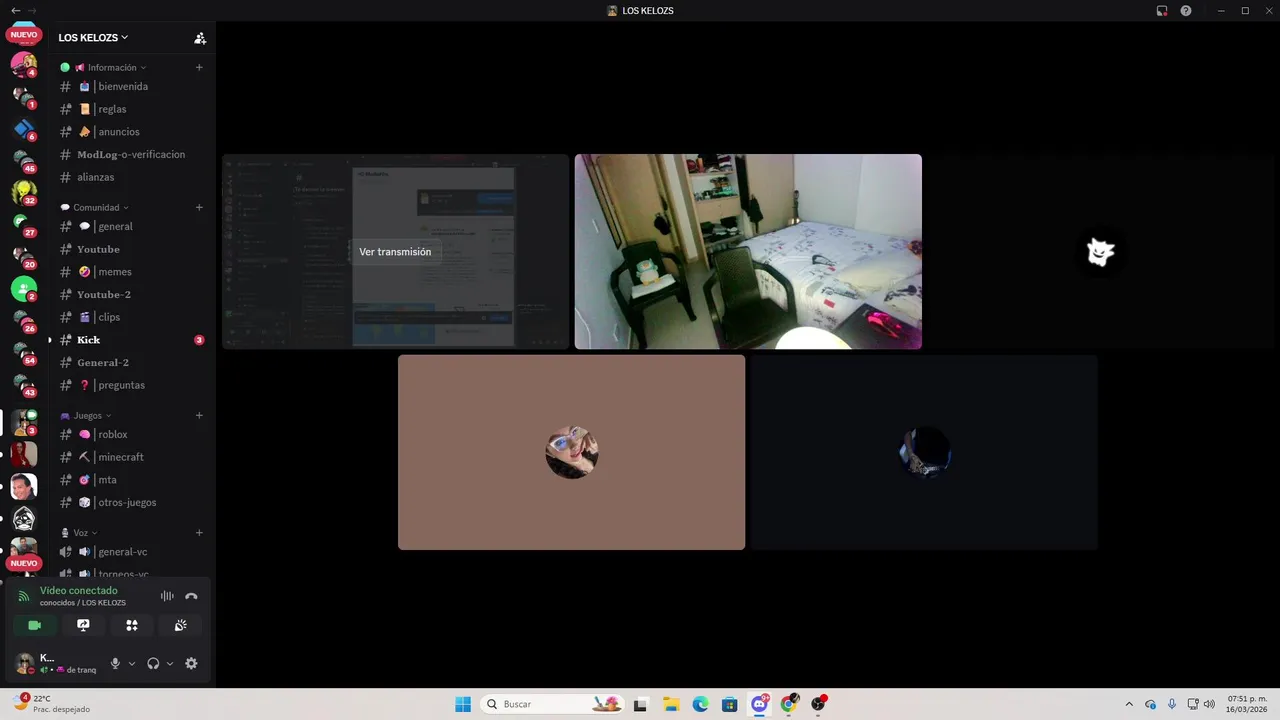Open the Youtube channel
Image resolution: width=1280 pixels, height=720 pixels.
[x=132, y=249]
